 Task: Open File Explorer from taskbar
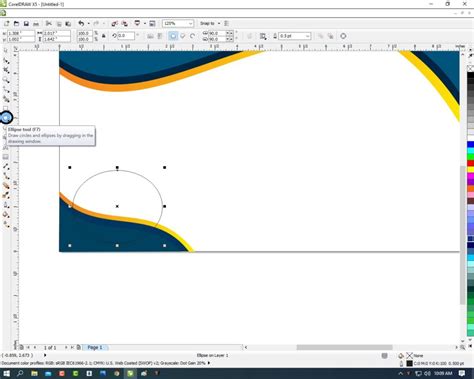click(34, 374)
